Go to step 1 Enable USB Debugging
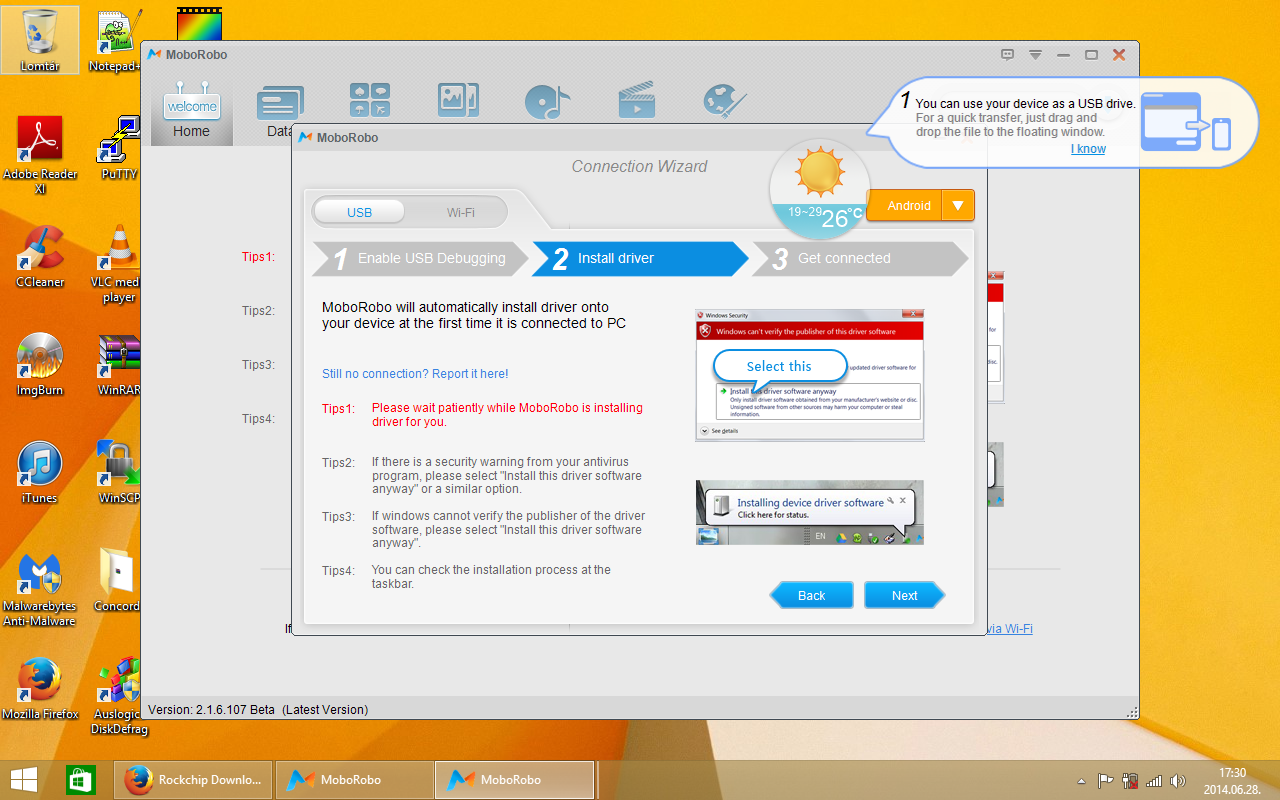The image size is (1280, 800). click(x=420, y=258)
